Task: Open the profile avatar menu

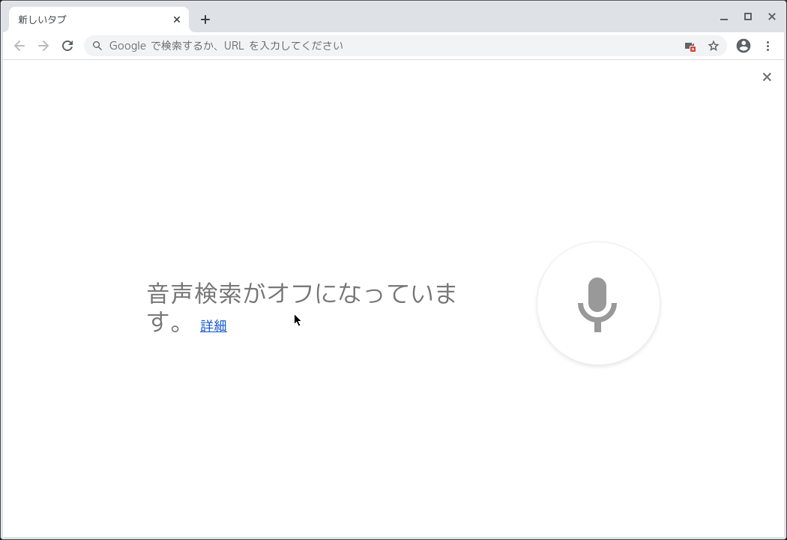Action: click(x=743, y=46)
